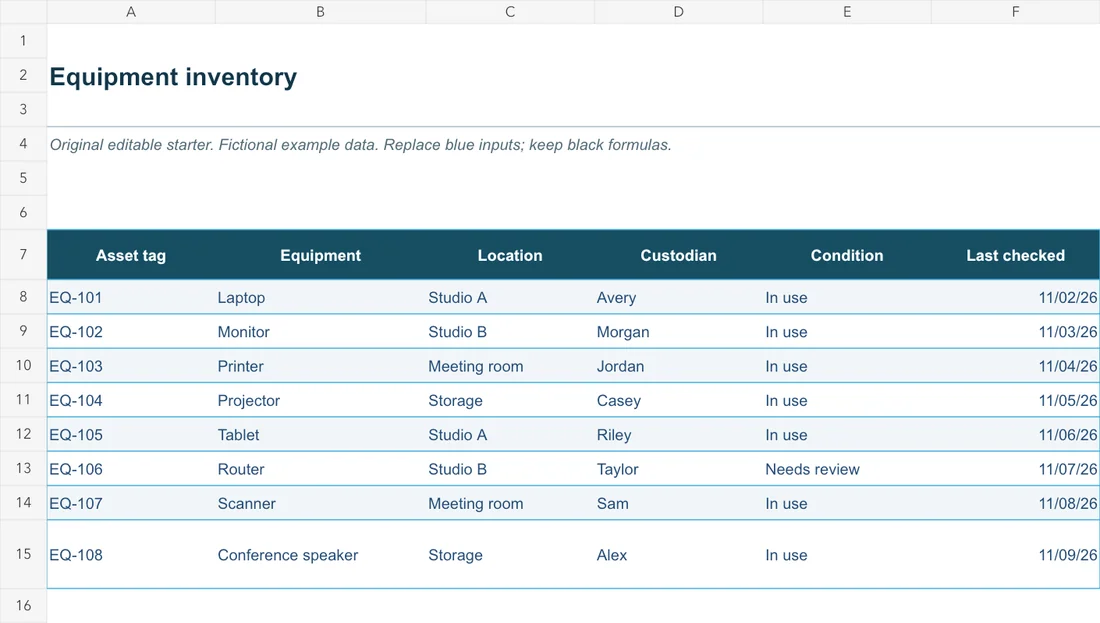Click asset tag EQ-104

(x=131, y=401)
